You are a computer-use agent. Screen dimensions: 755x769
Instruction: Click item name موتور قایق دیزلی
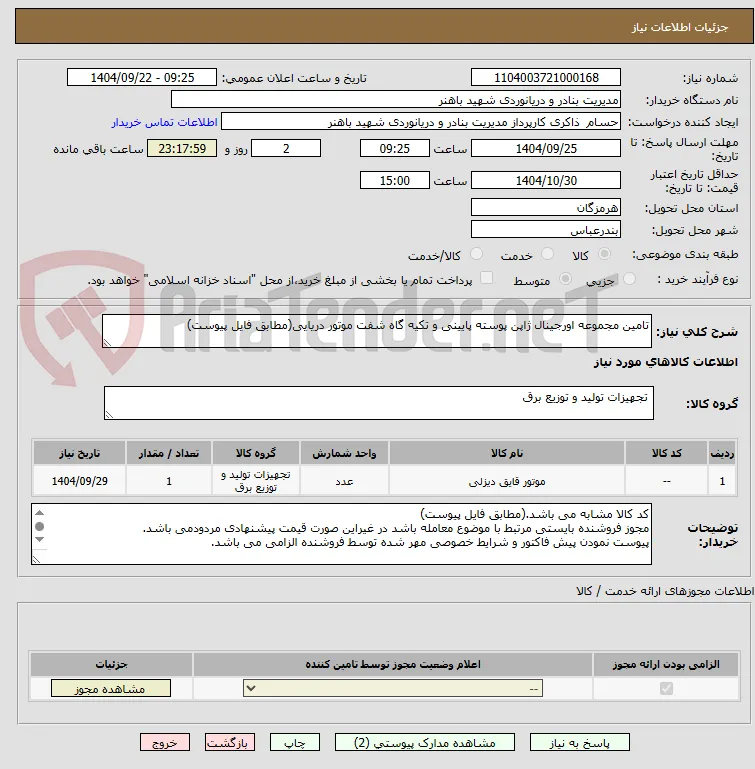click(x=507, y=482)
